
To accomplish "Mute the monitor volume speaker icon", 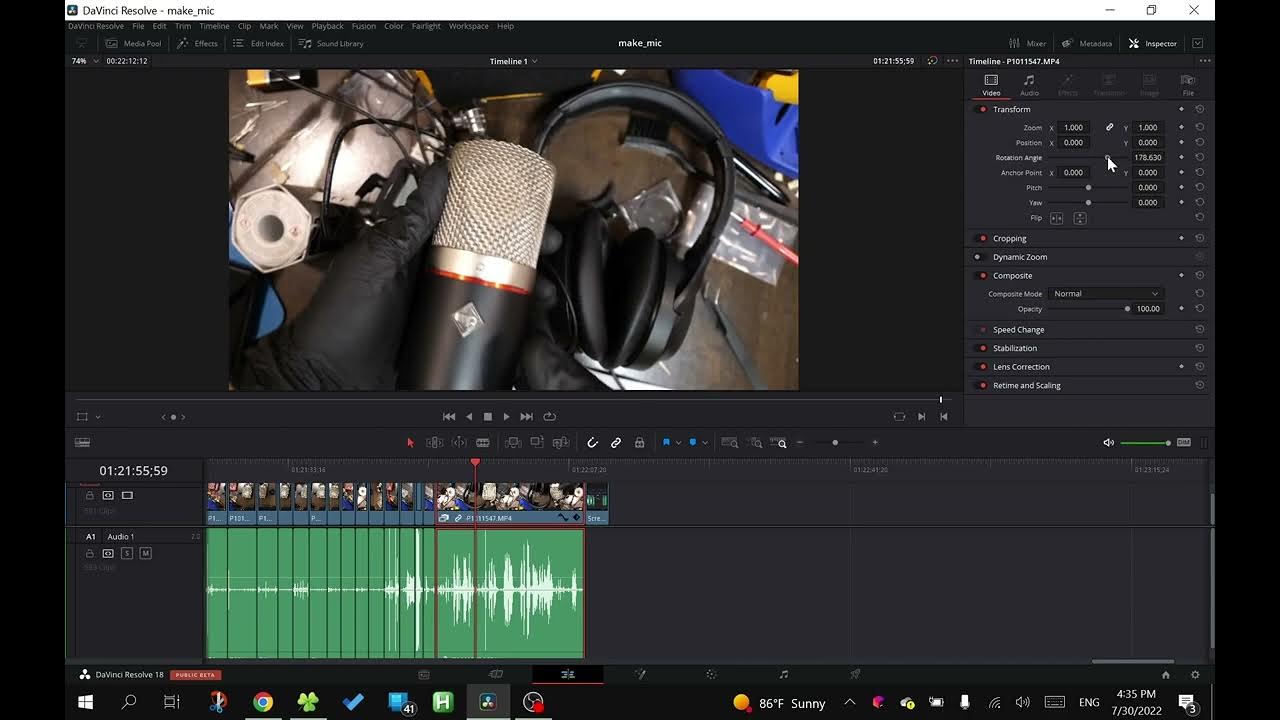I will tap(1108, 442).
